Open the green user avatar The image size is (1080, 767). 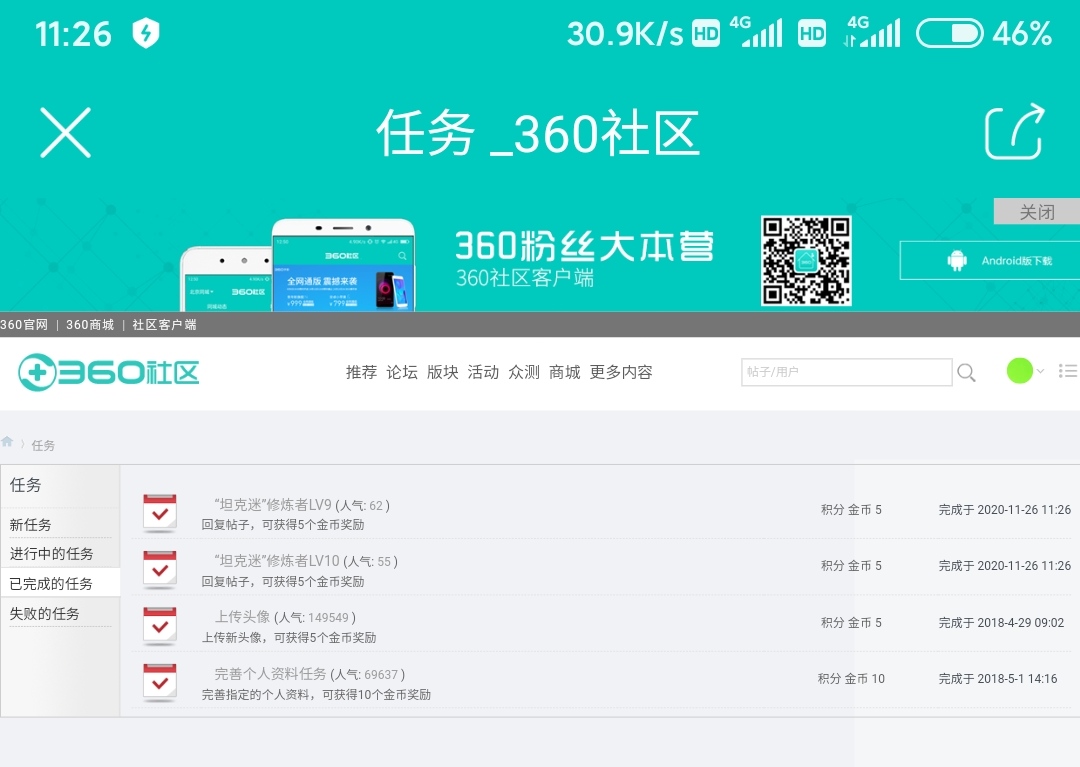(x=1019, y=370)
